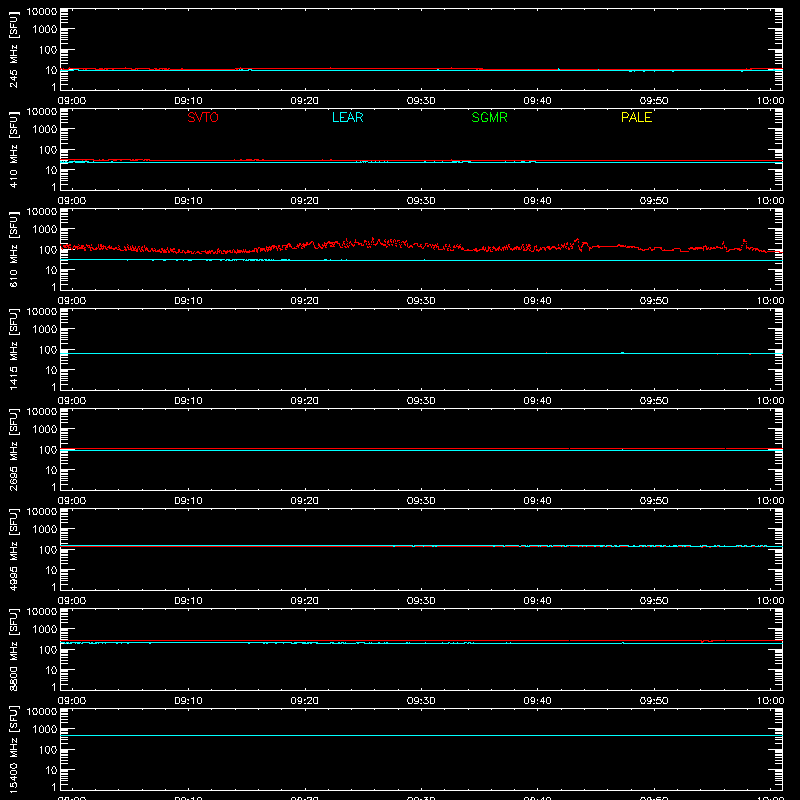Screen dimensions: 800x800
Task: Click the red trace in the 8800 MHz panel
Action: click(421, 640)
